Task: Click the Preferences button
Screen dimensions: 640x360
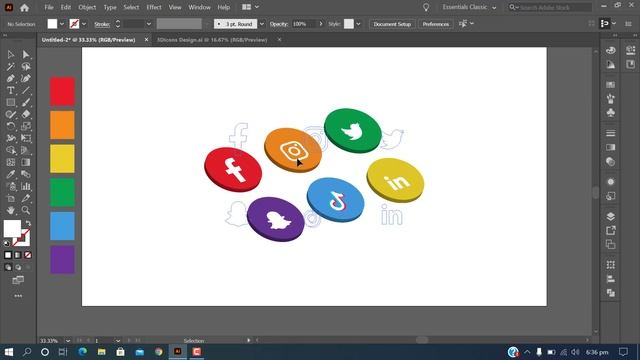Action: [x=436, y=24]
